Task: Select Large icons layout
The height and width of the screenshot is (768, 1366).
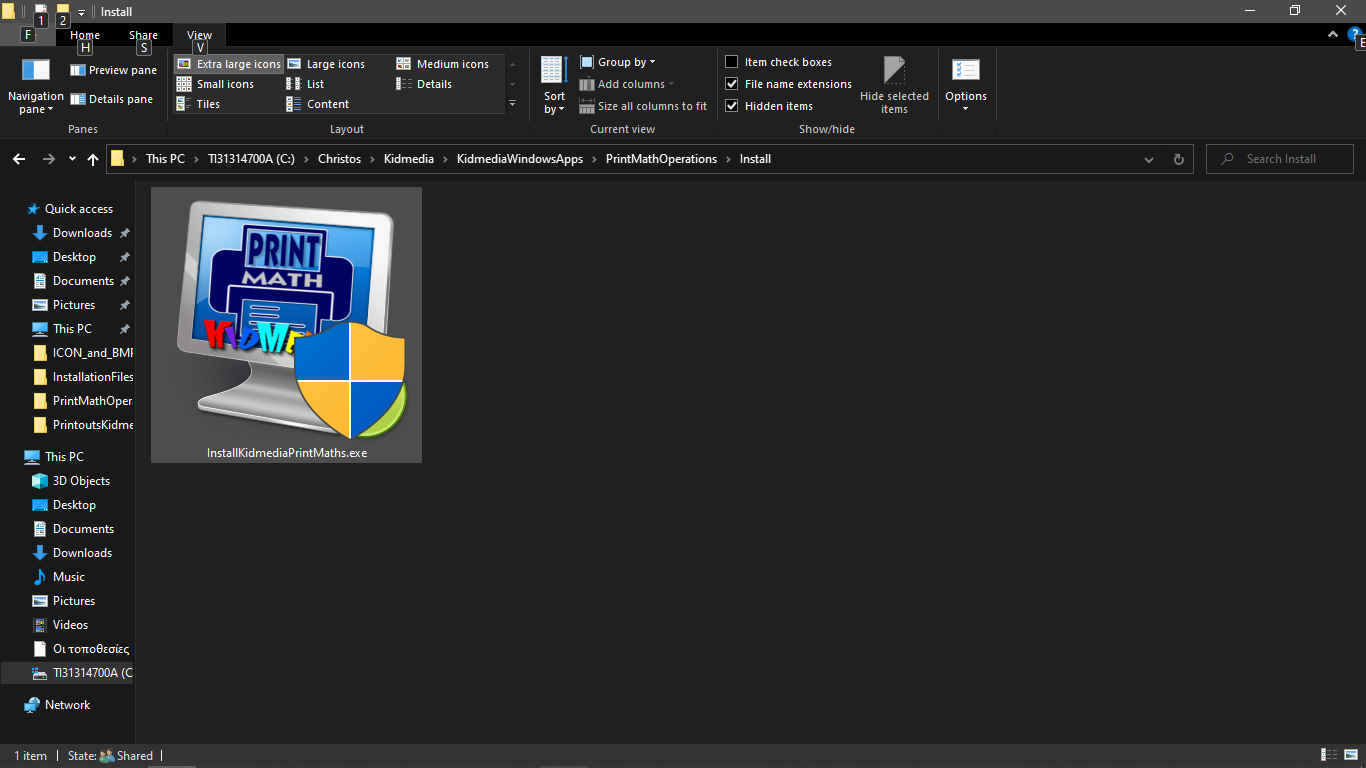Action: (x=326, y=64)
